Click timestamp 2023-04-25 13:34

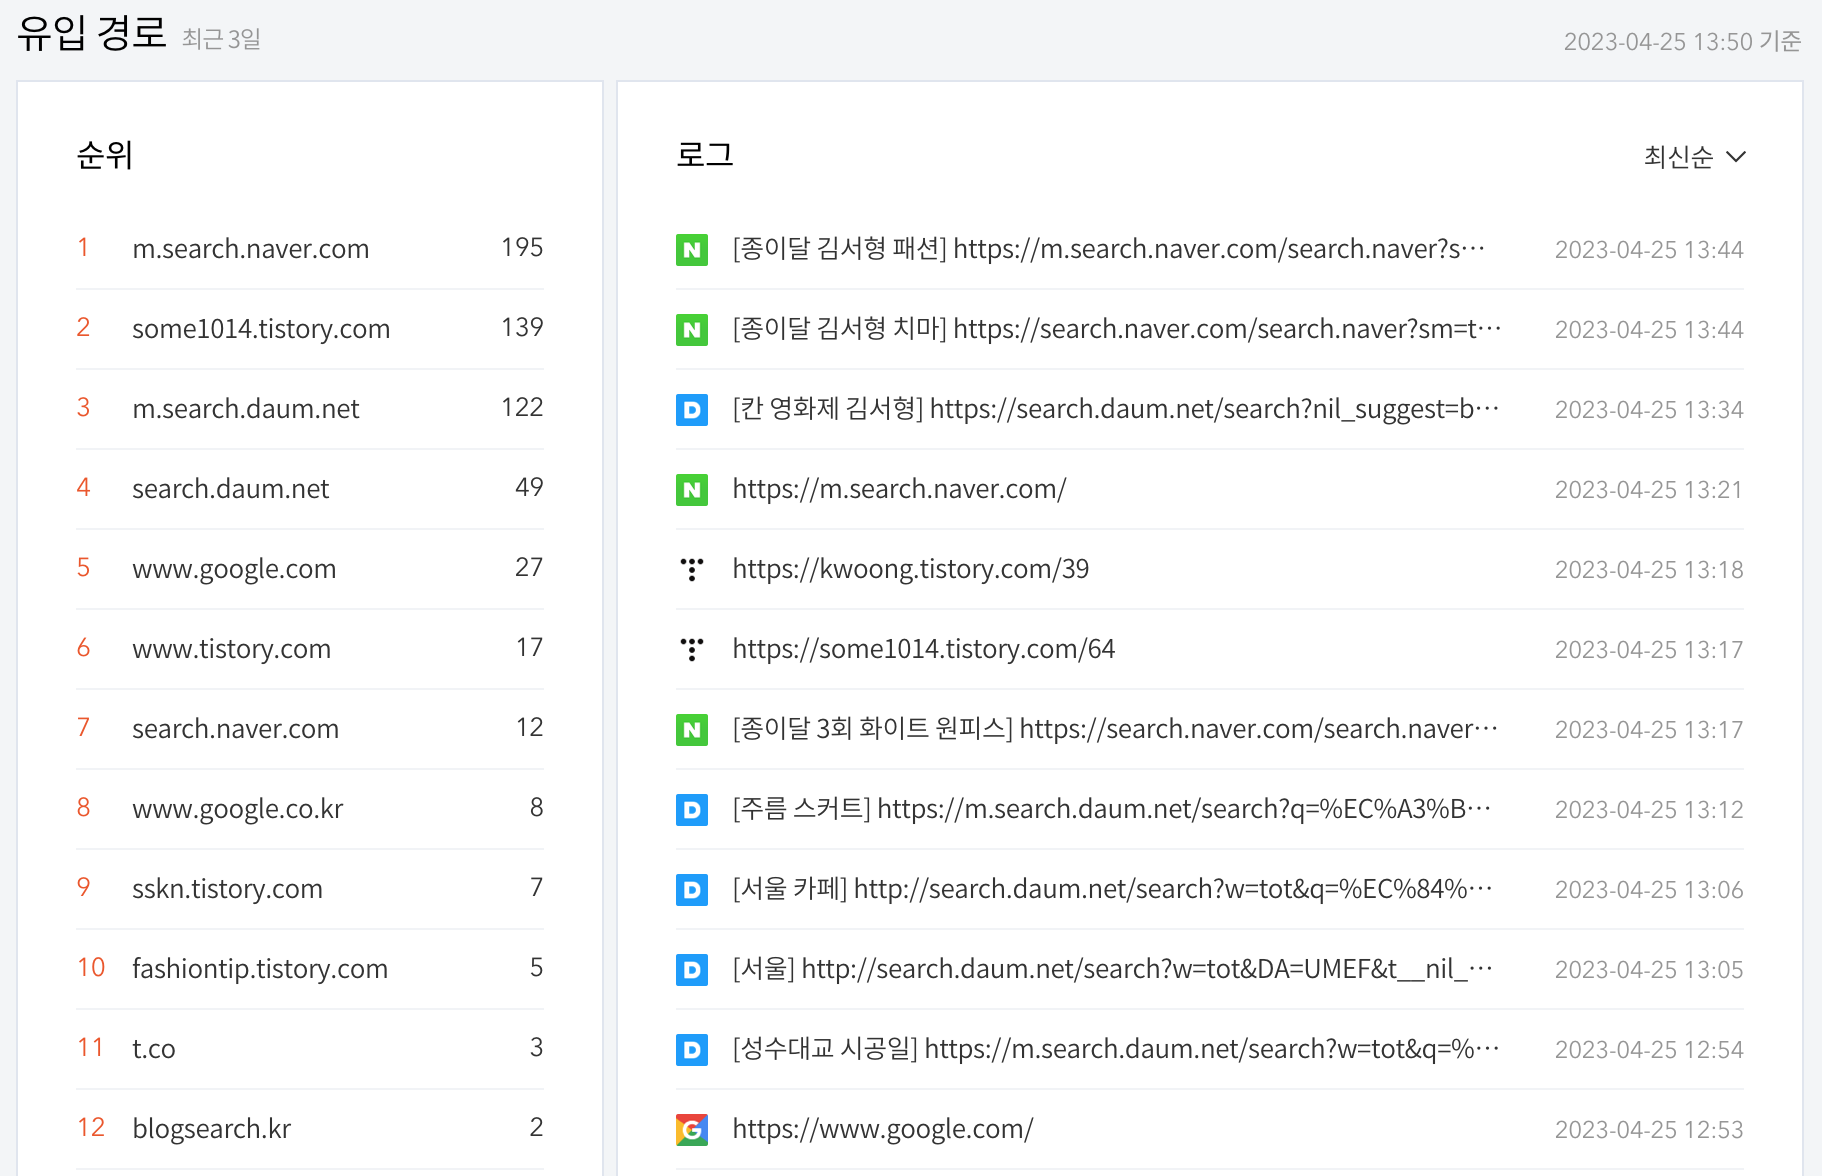[1649, 410]
